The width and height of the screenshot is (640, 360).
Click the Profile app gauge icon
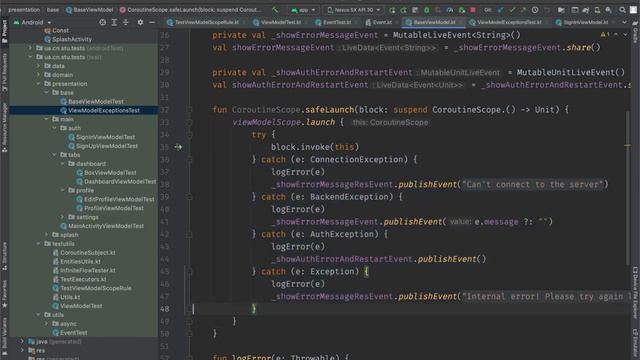click(x=449, y=9)
